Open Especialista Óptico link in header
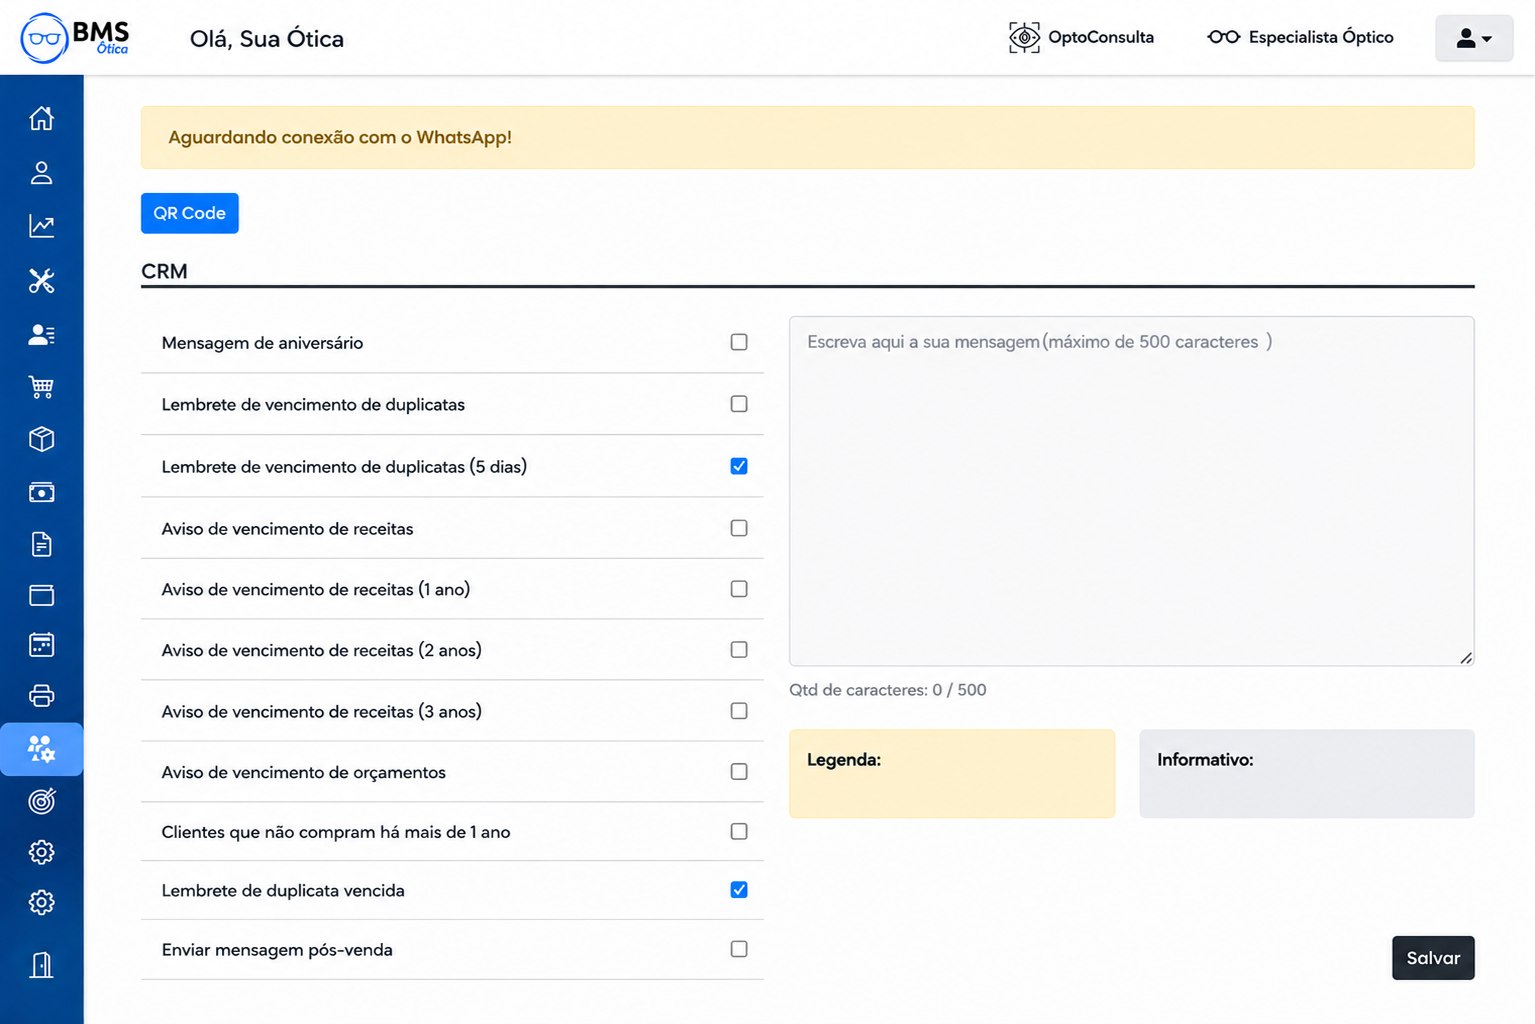This screenshot has width=1535, height=1024. click(x=1300, y=37)
